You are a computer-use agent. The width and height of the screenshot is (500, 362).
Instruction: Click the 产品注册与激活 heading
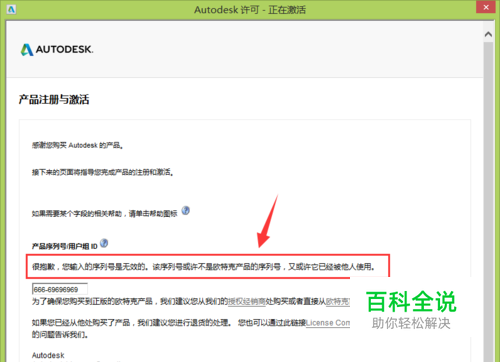[x=54, y=99]
